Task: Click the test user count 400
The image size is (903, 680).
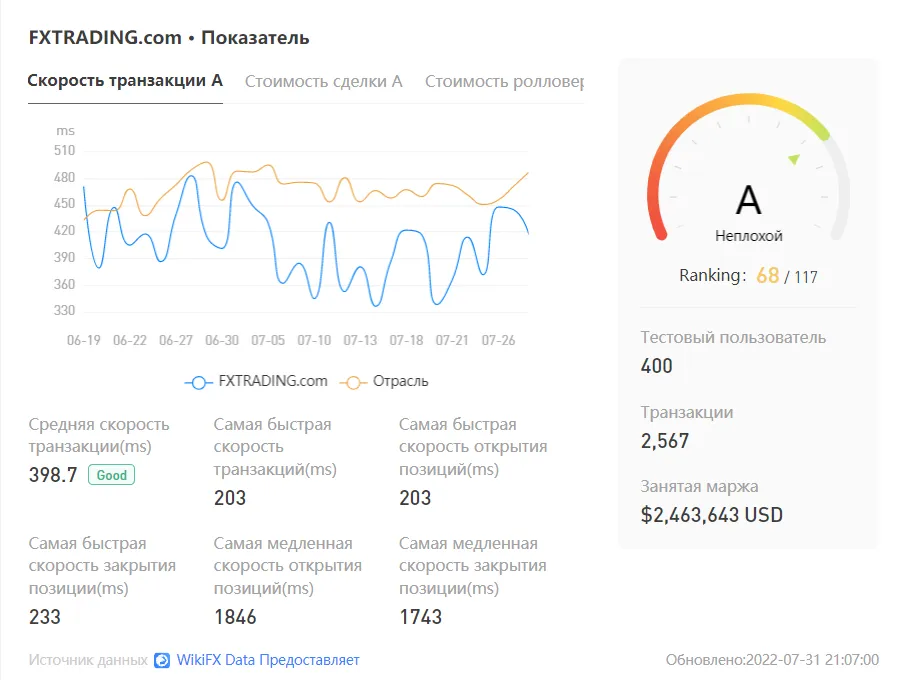Action: [657, 366]
